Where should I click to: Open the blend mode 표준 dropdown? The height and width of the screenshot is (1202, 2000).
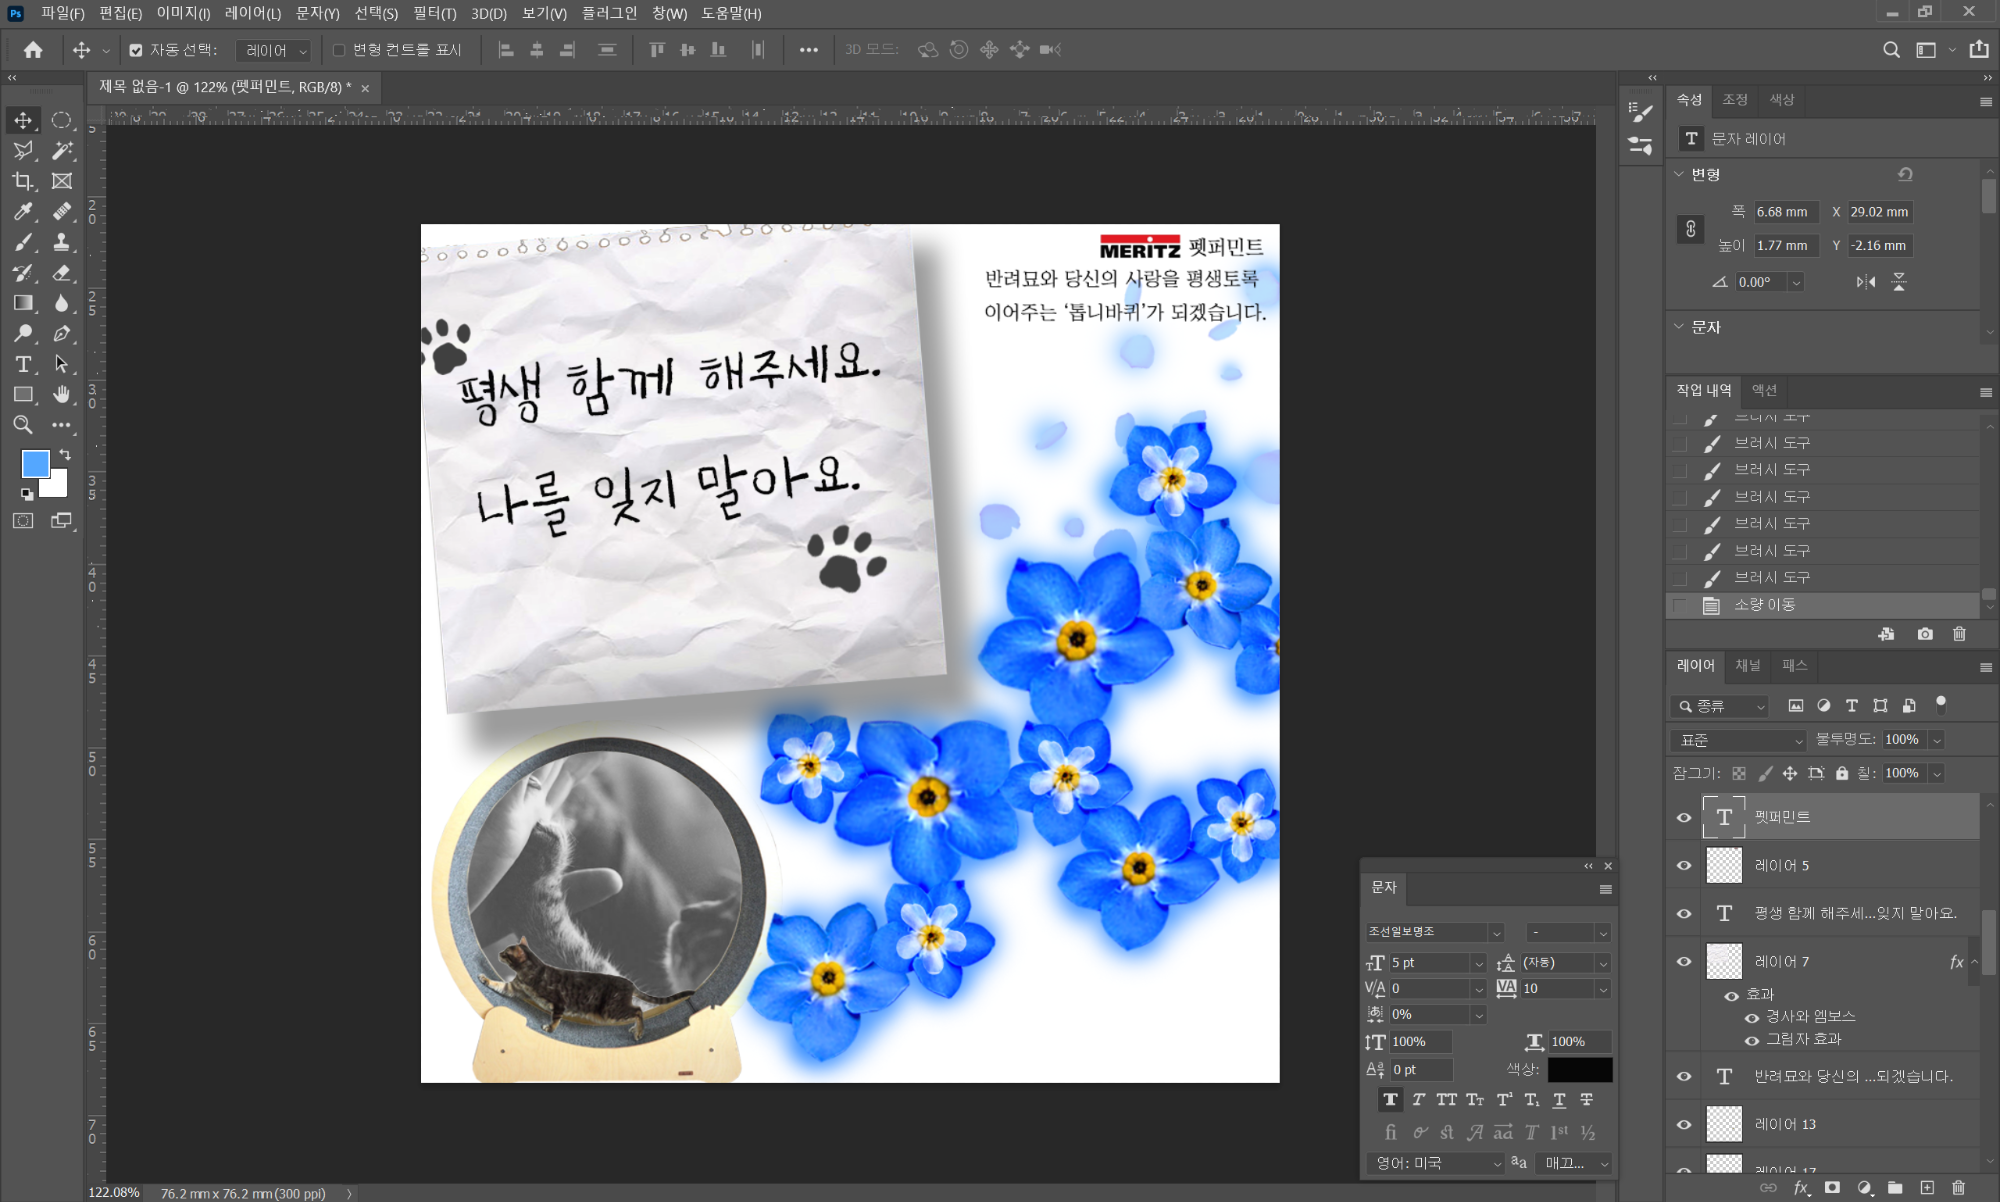click(1738, 740)
